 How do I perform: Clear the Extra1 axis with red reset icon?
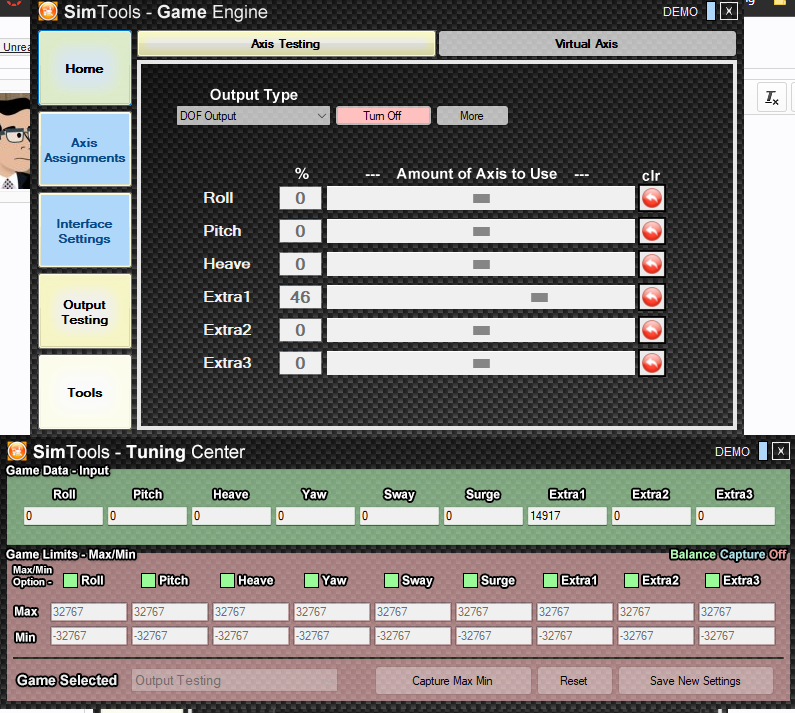click(x=652, y=297)
